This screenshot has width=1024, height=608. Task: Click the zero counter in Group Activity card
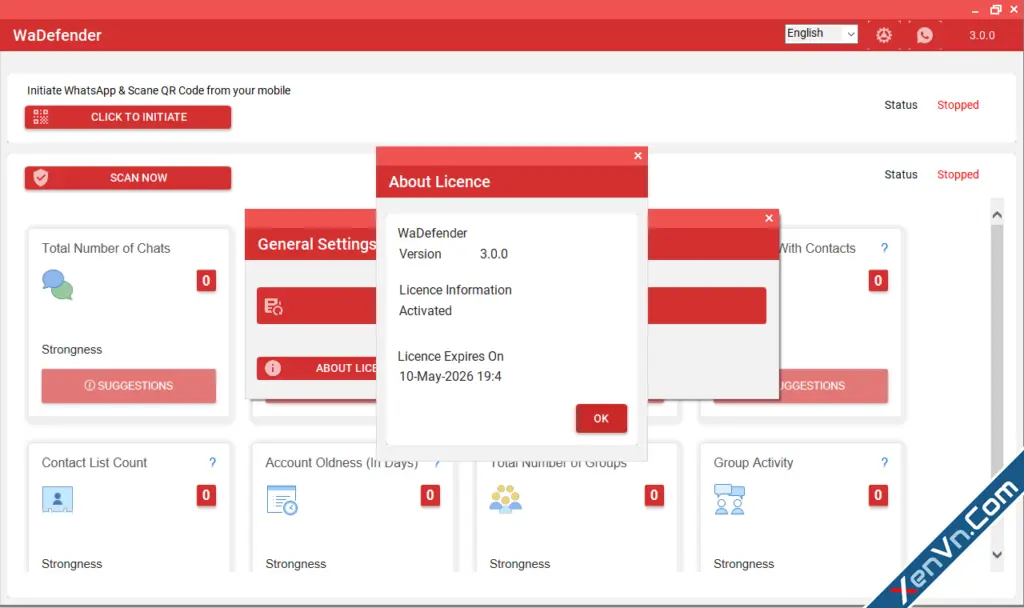(878, 495)
